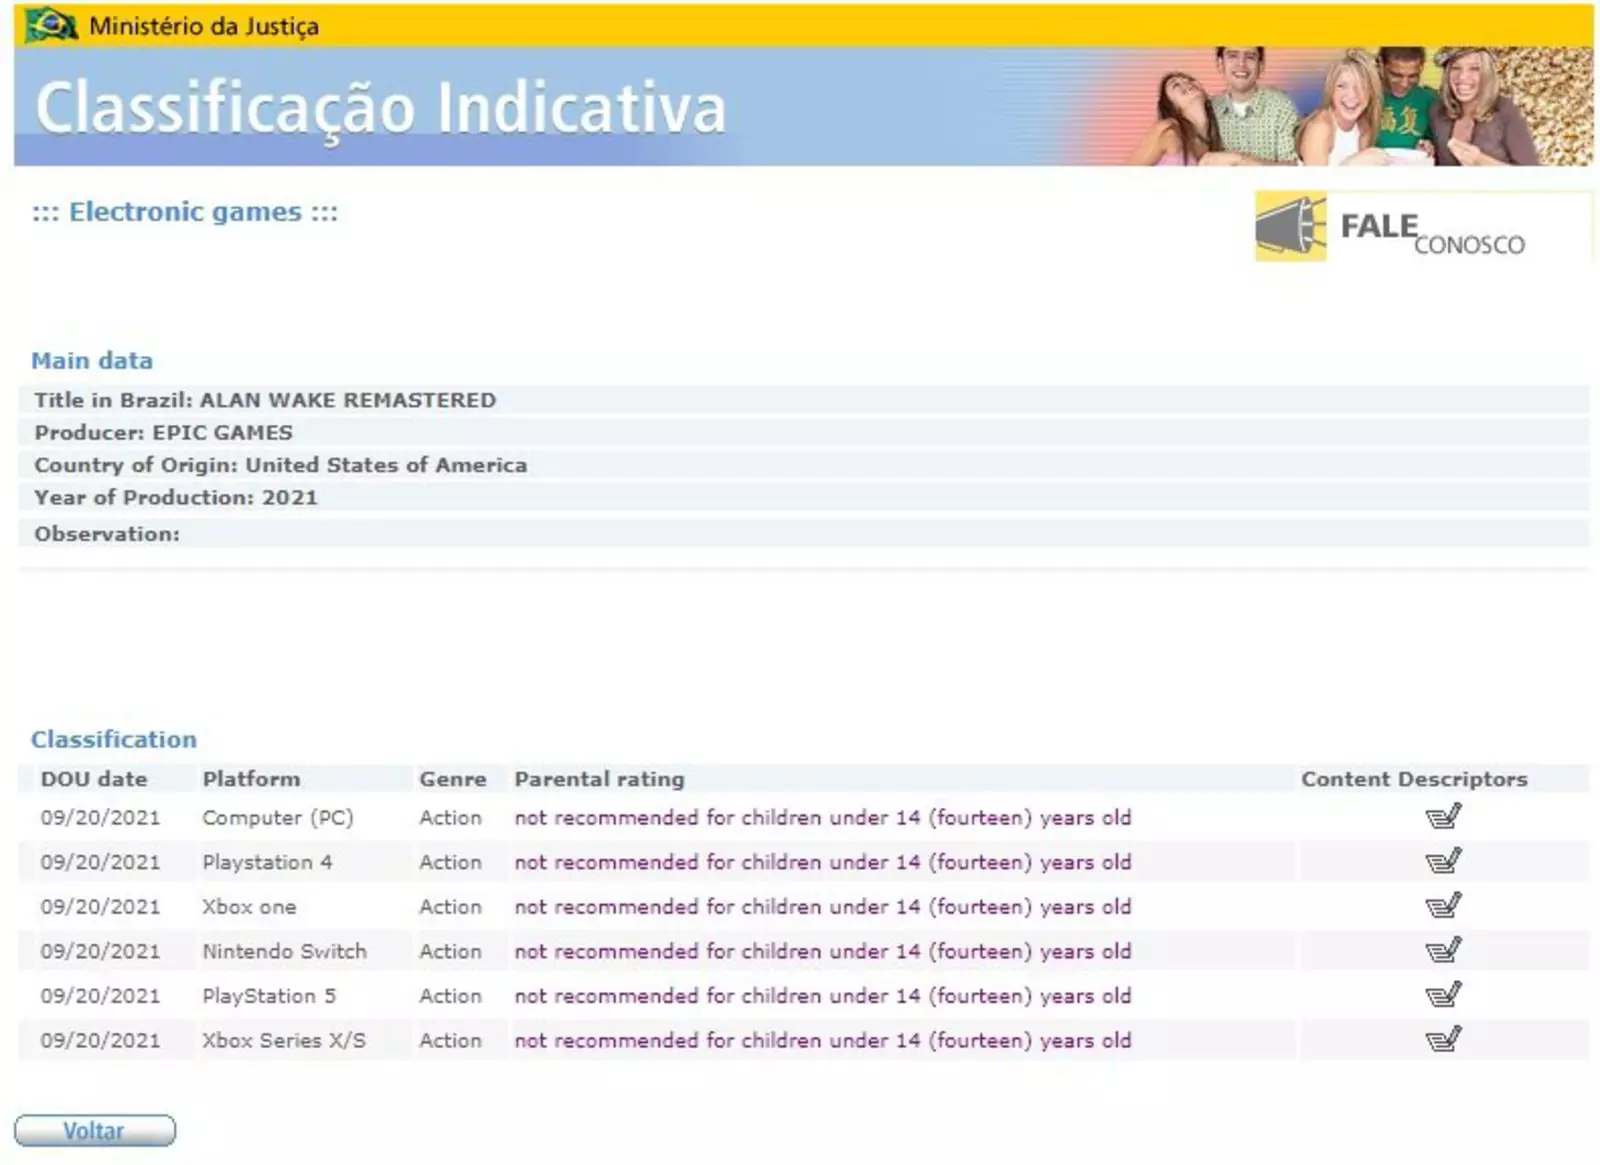Open content descriptors for Xbox Series X/S row
1600x1165 pixels.
pos(1442,1040)
